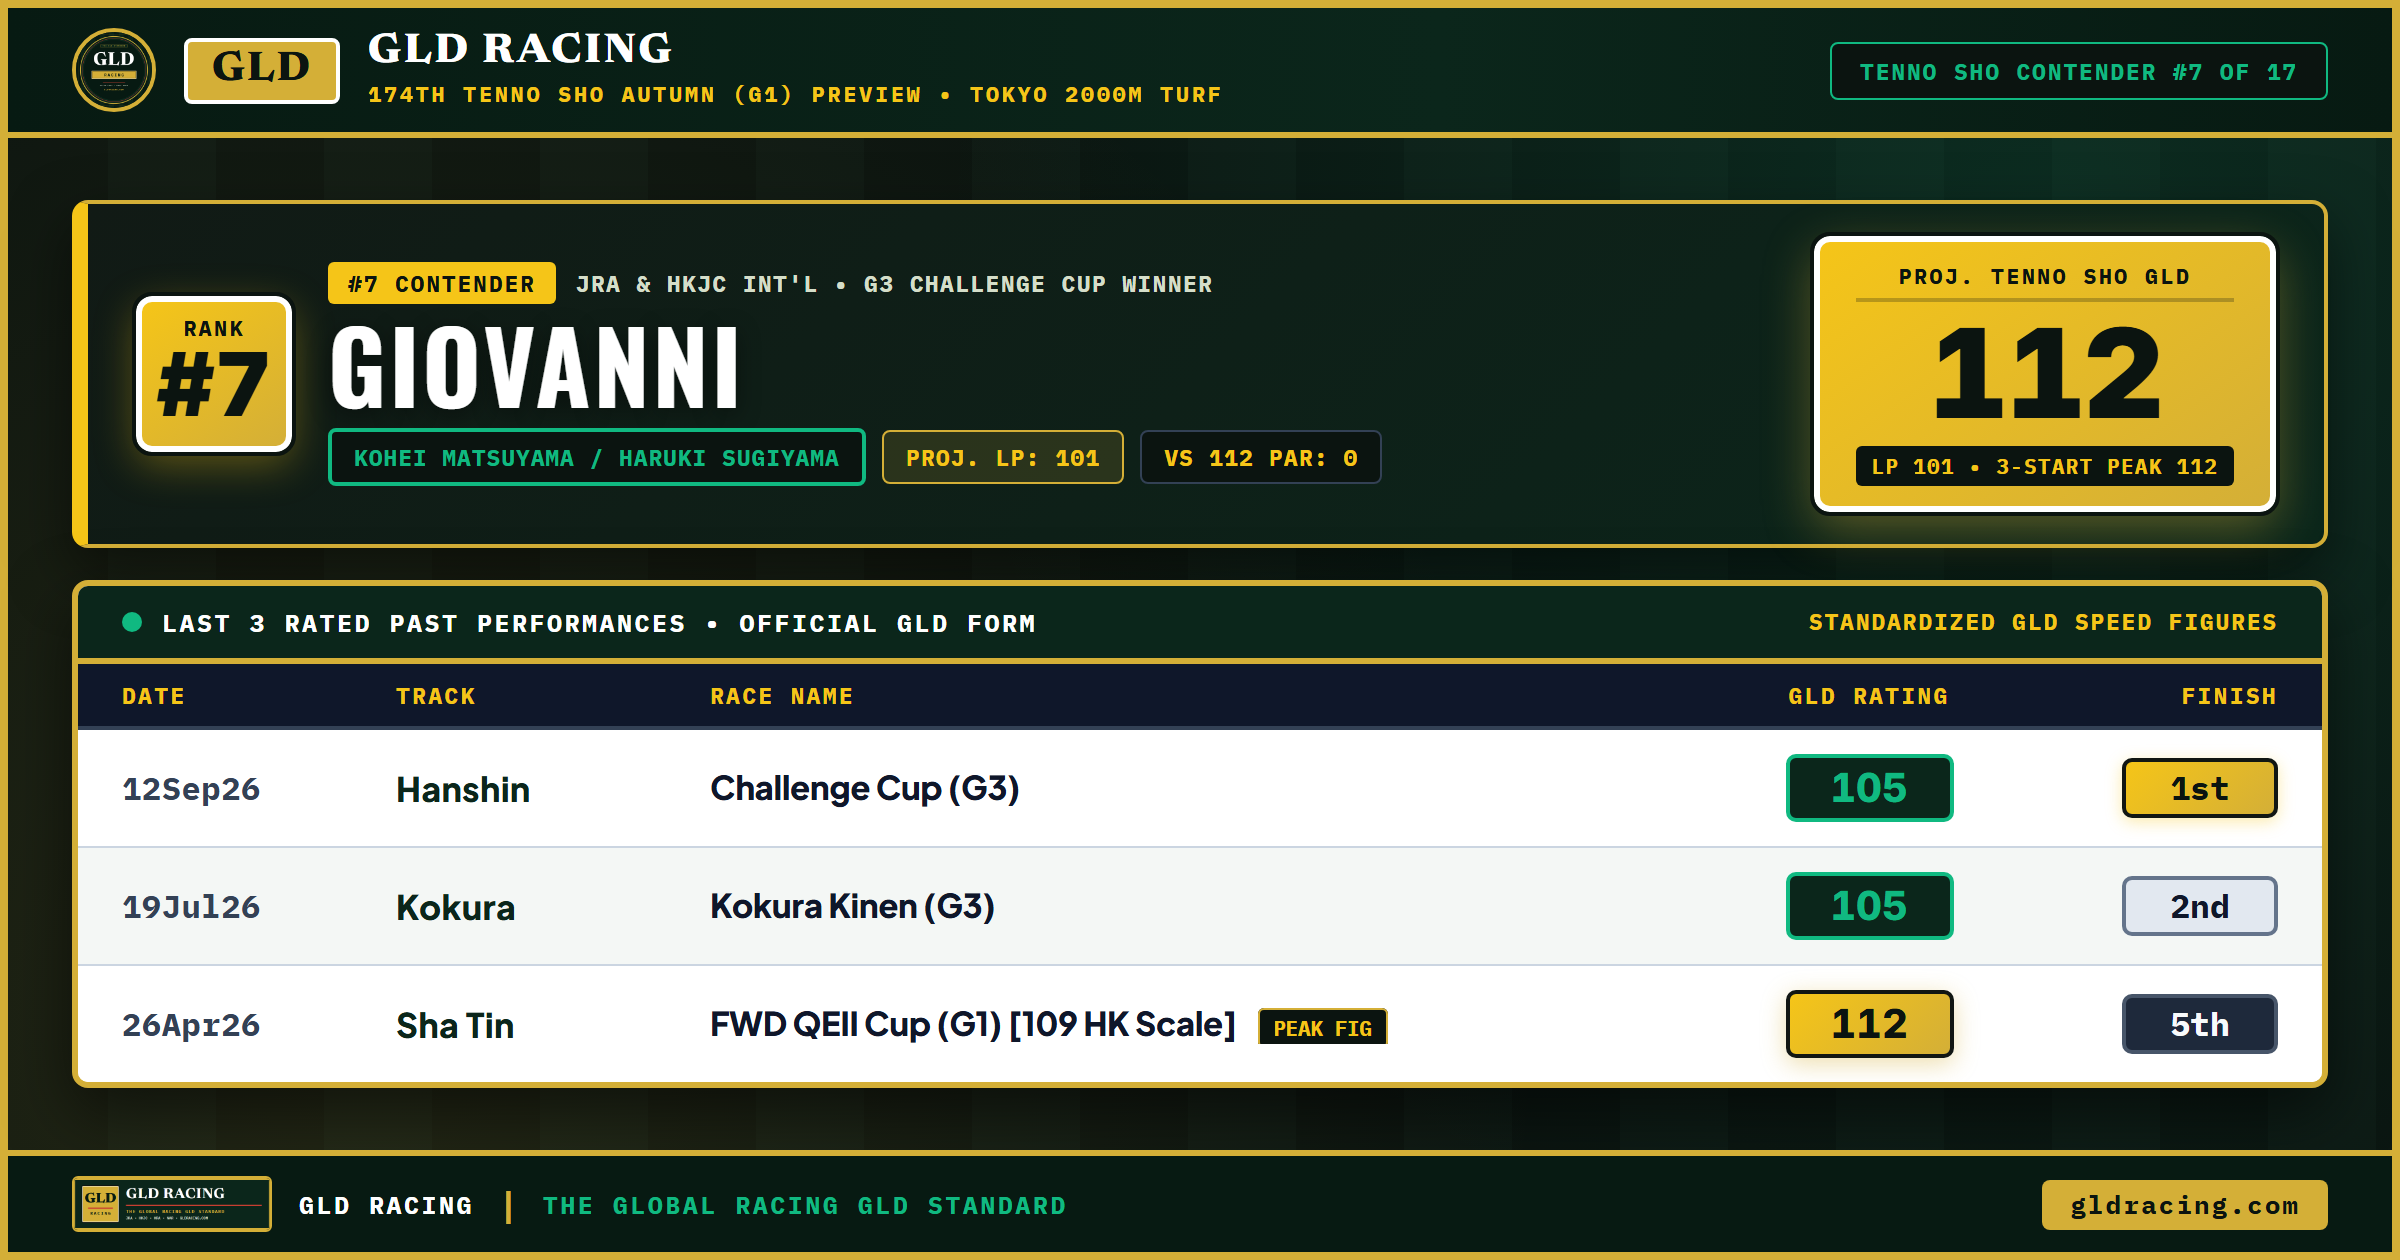The image size is (2400, 1260).
Task: Click the Challenge Cup (G3) race name
Action: pyautogui.click(x=864, y=789)
